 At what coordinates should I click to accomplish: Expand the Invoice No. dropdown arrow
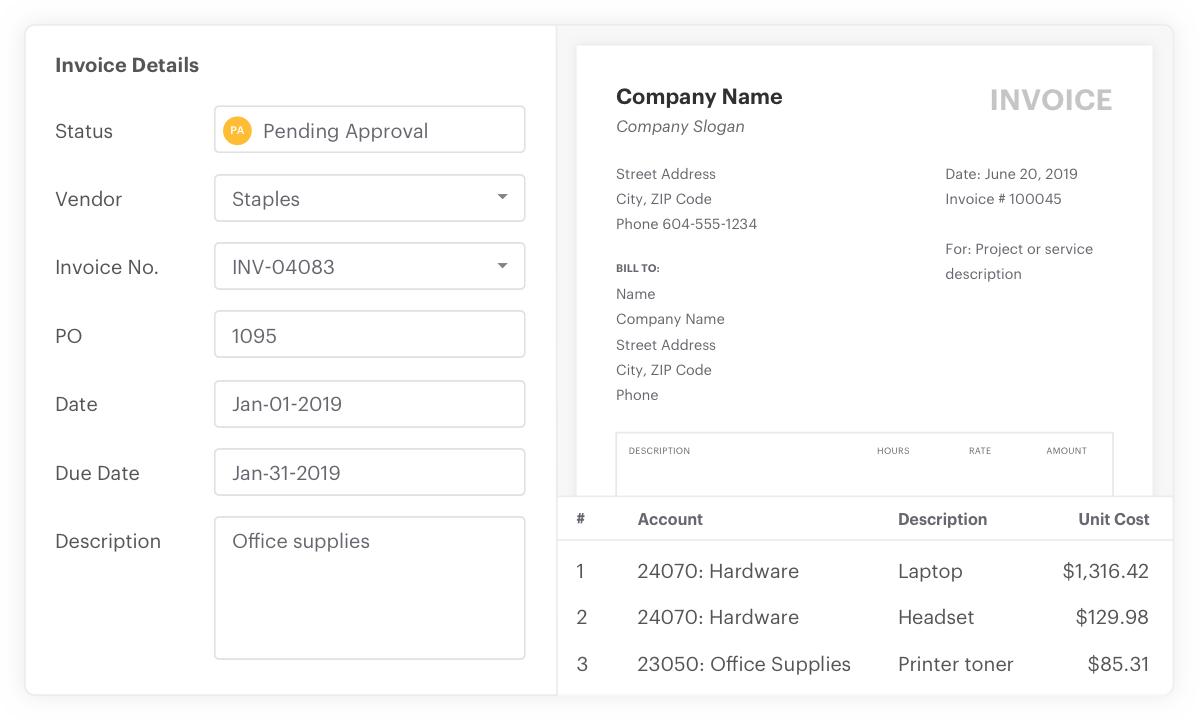tap(502, 266)
